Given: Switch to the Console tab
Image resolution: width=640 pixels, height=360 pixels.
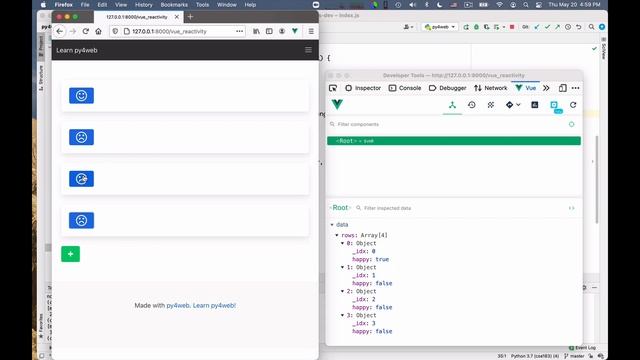Looking at the screenshot, I should [405, 88].
